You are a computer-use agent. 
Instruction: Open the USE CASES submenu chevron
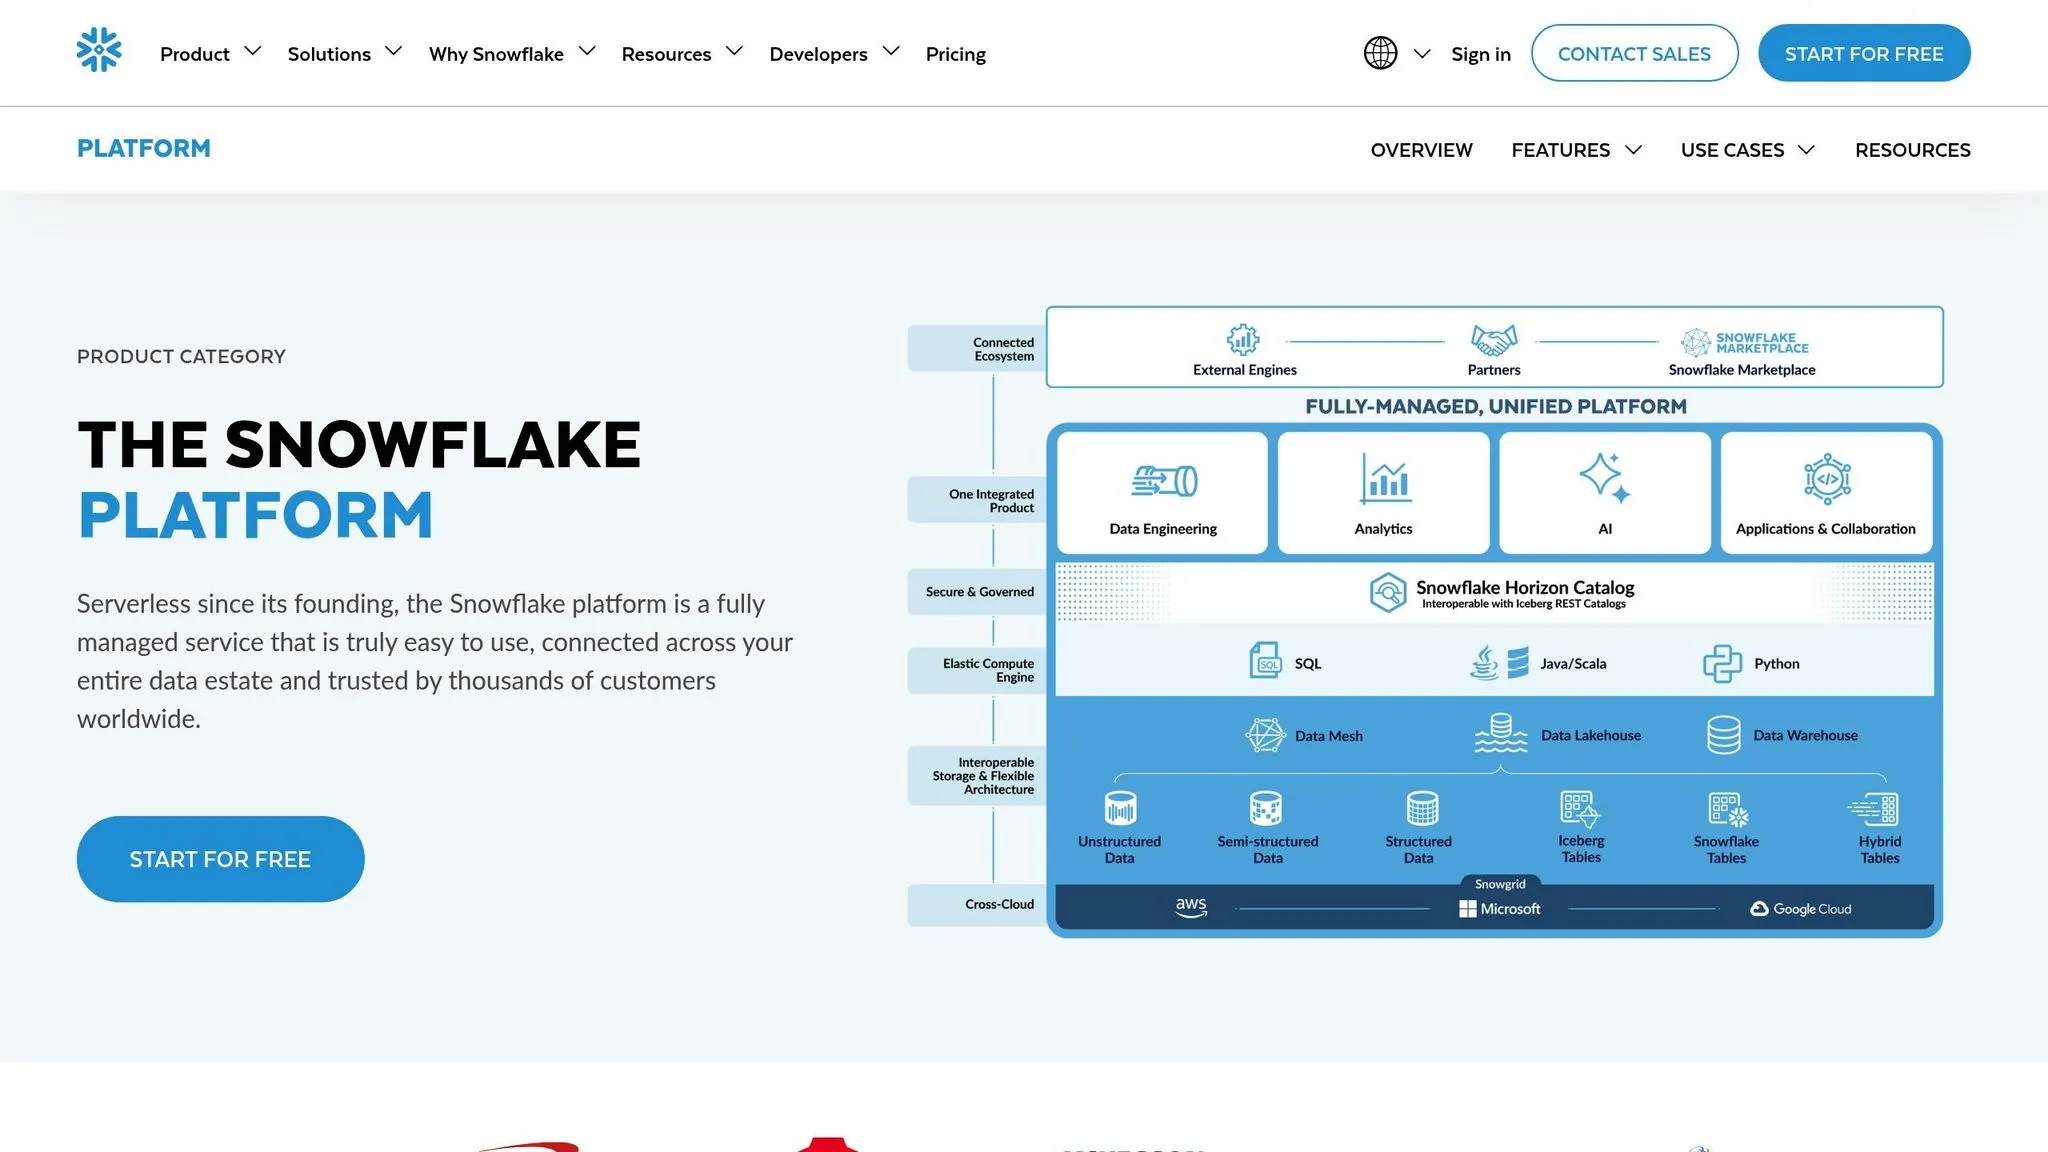click(1806, 150)
